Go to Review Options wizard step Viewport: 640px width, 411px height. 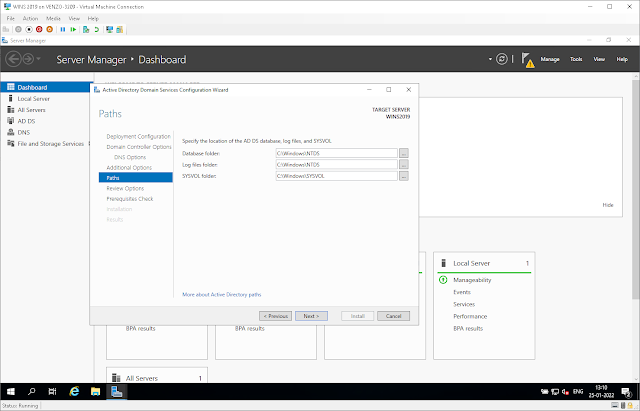(x=125, y=189)
